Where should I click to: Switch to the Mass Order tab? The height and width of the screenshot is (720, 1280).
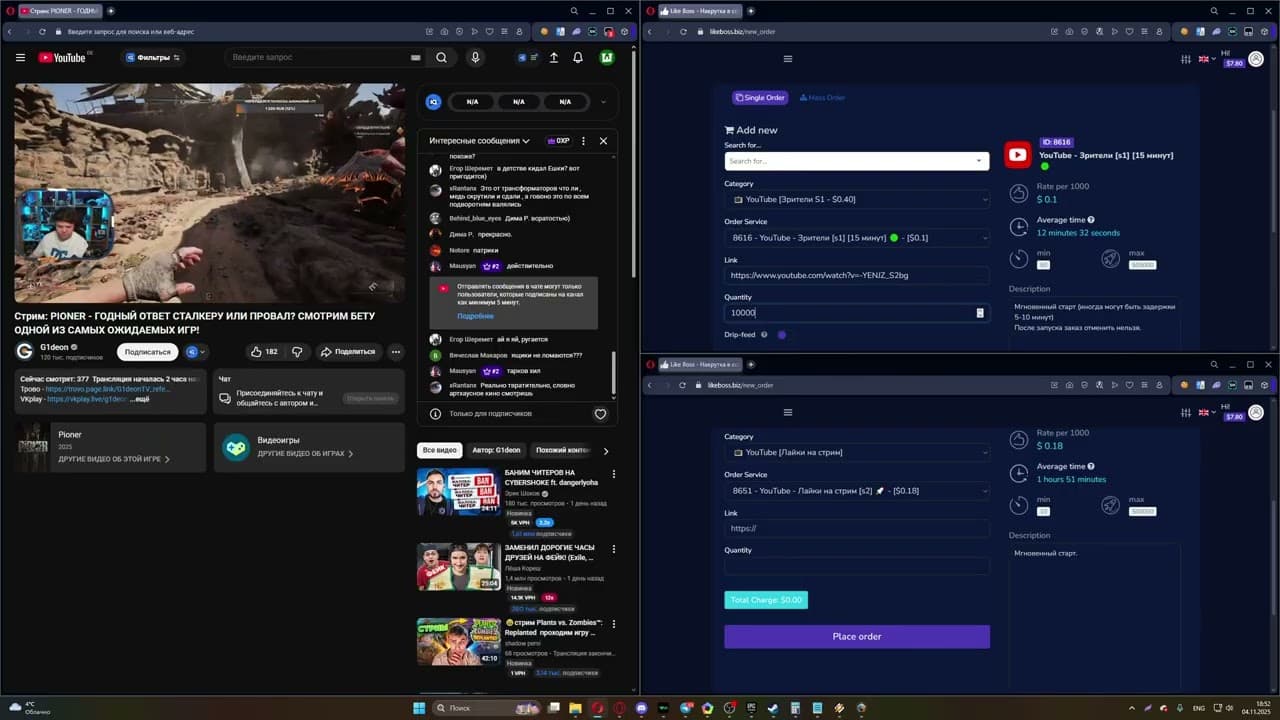pyautogui.click(x=822, y=98)
